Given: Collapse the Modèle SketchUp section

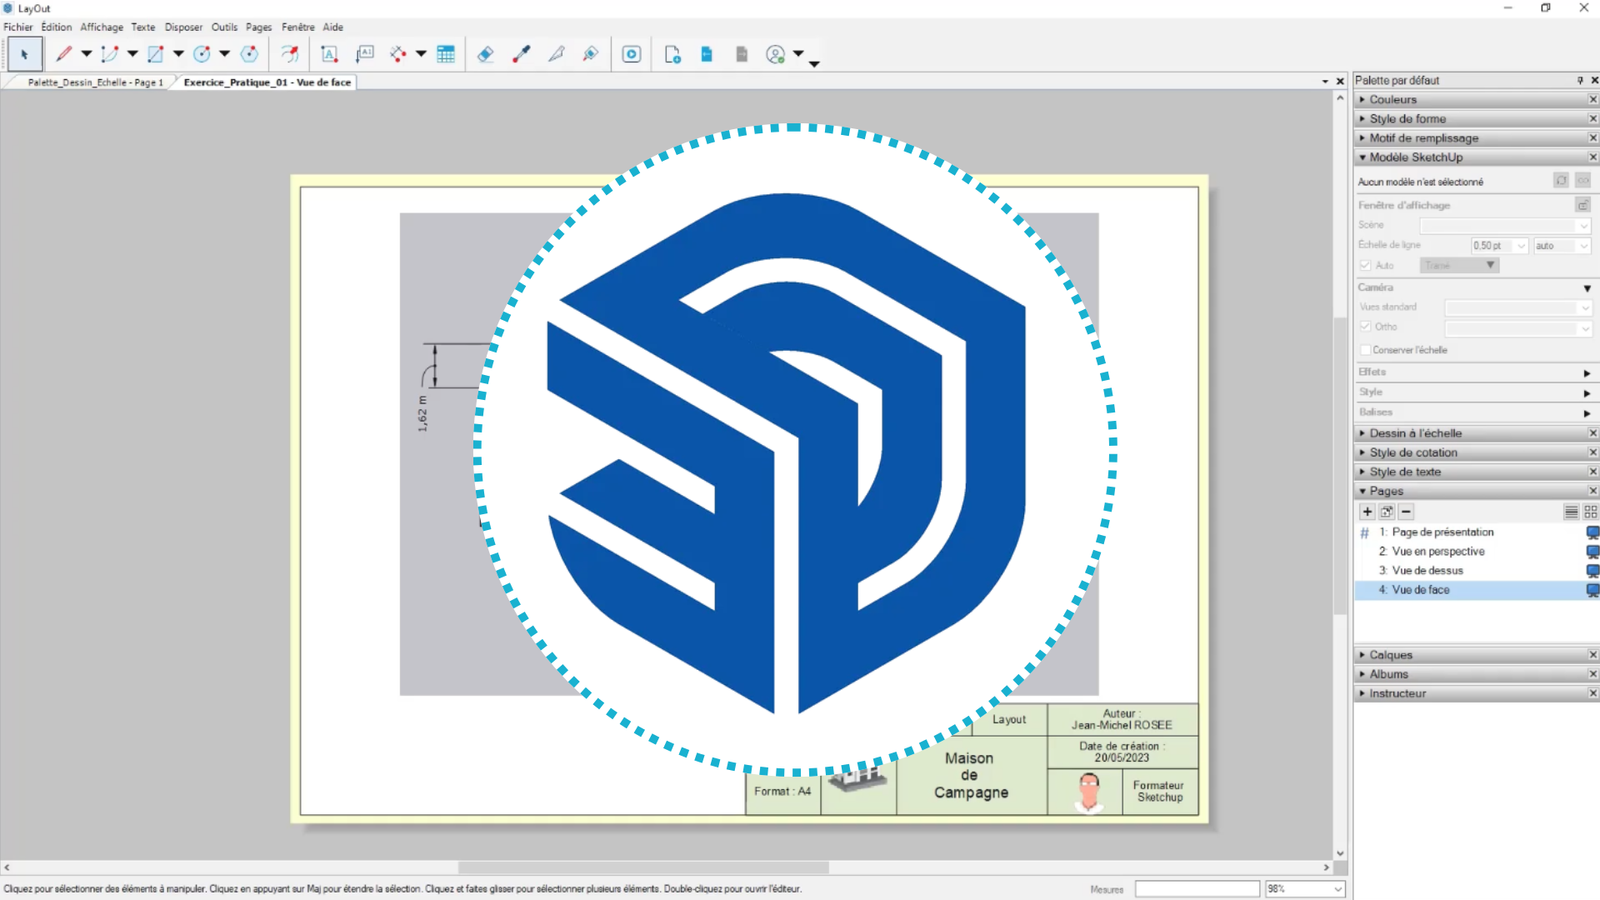Looking at the screenshot, I should (1363, 157).
